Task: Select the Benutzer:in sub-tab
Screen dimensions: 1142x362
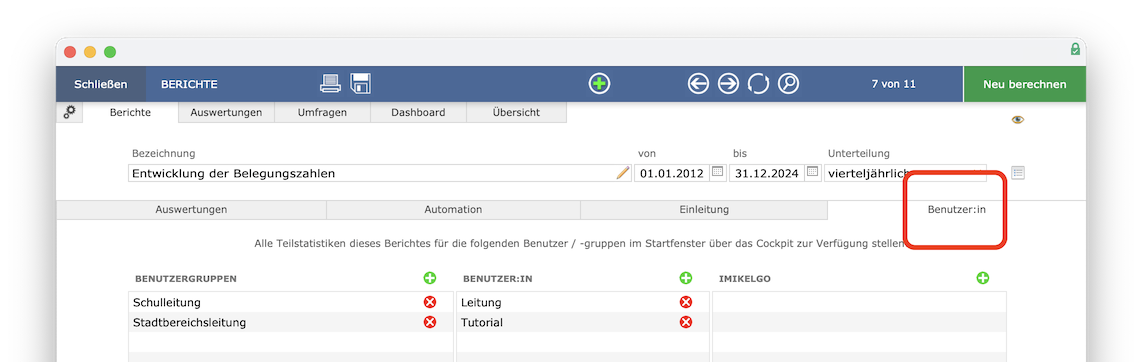Action: click(x=956, y=210)
